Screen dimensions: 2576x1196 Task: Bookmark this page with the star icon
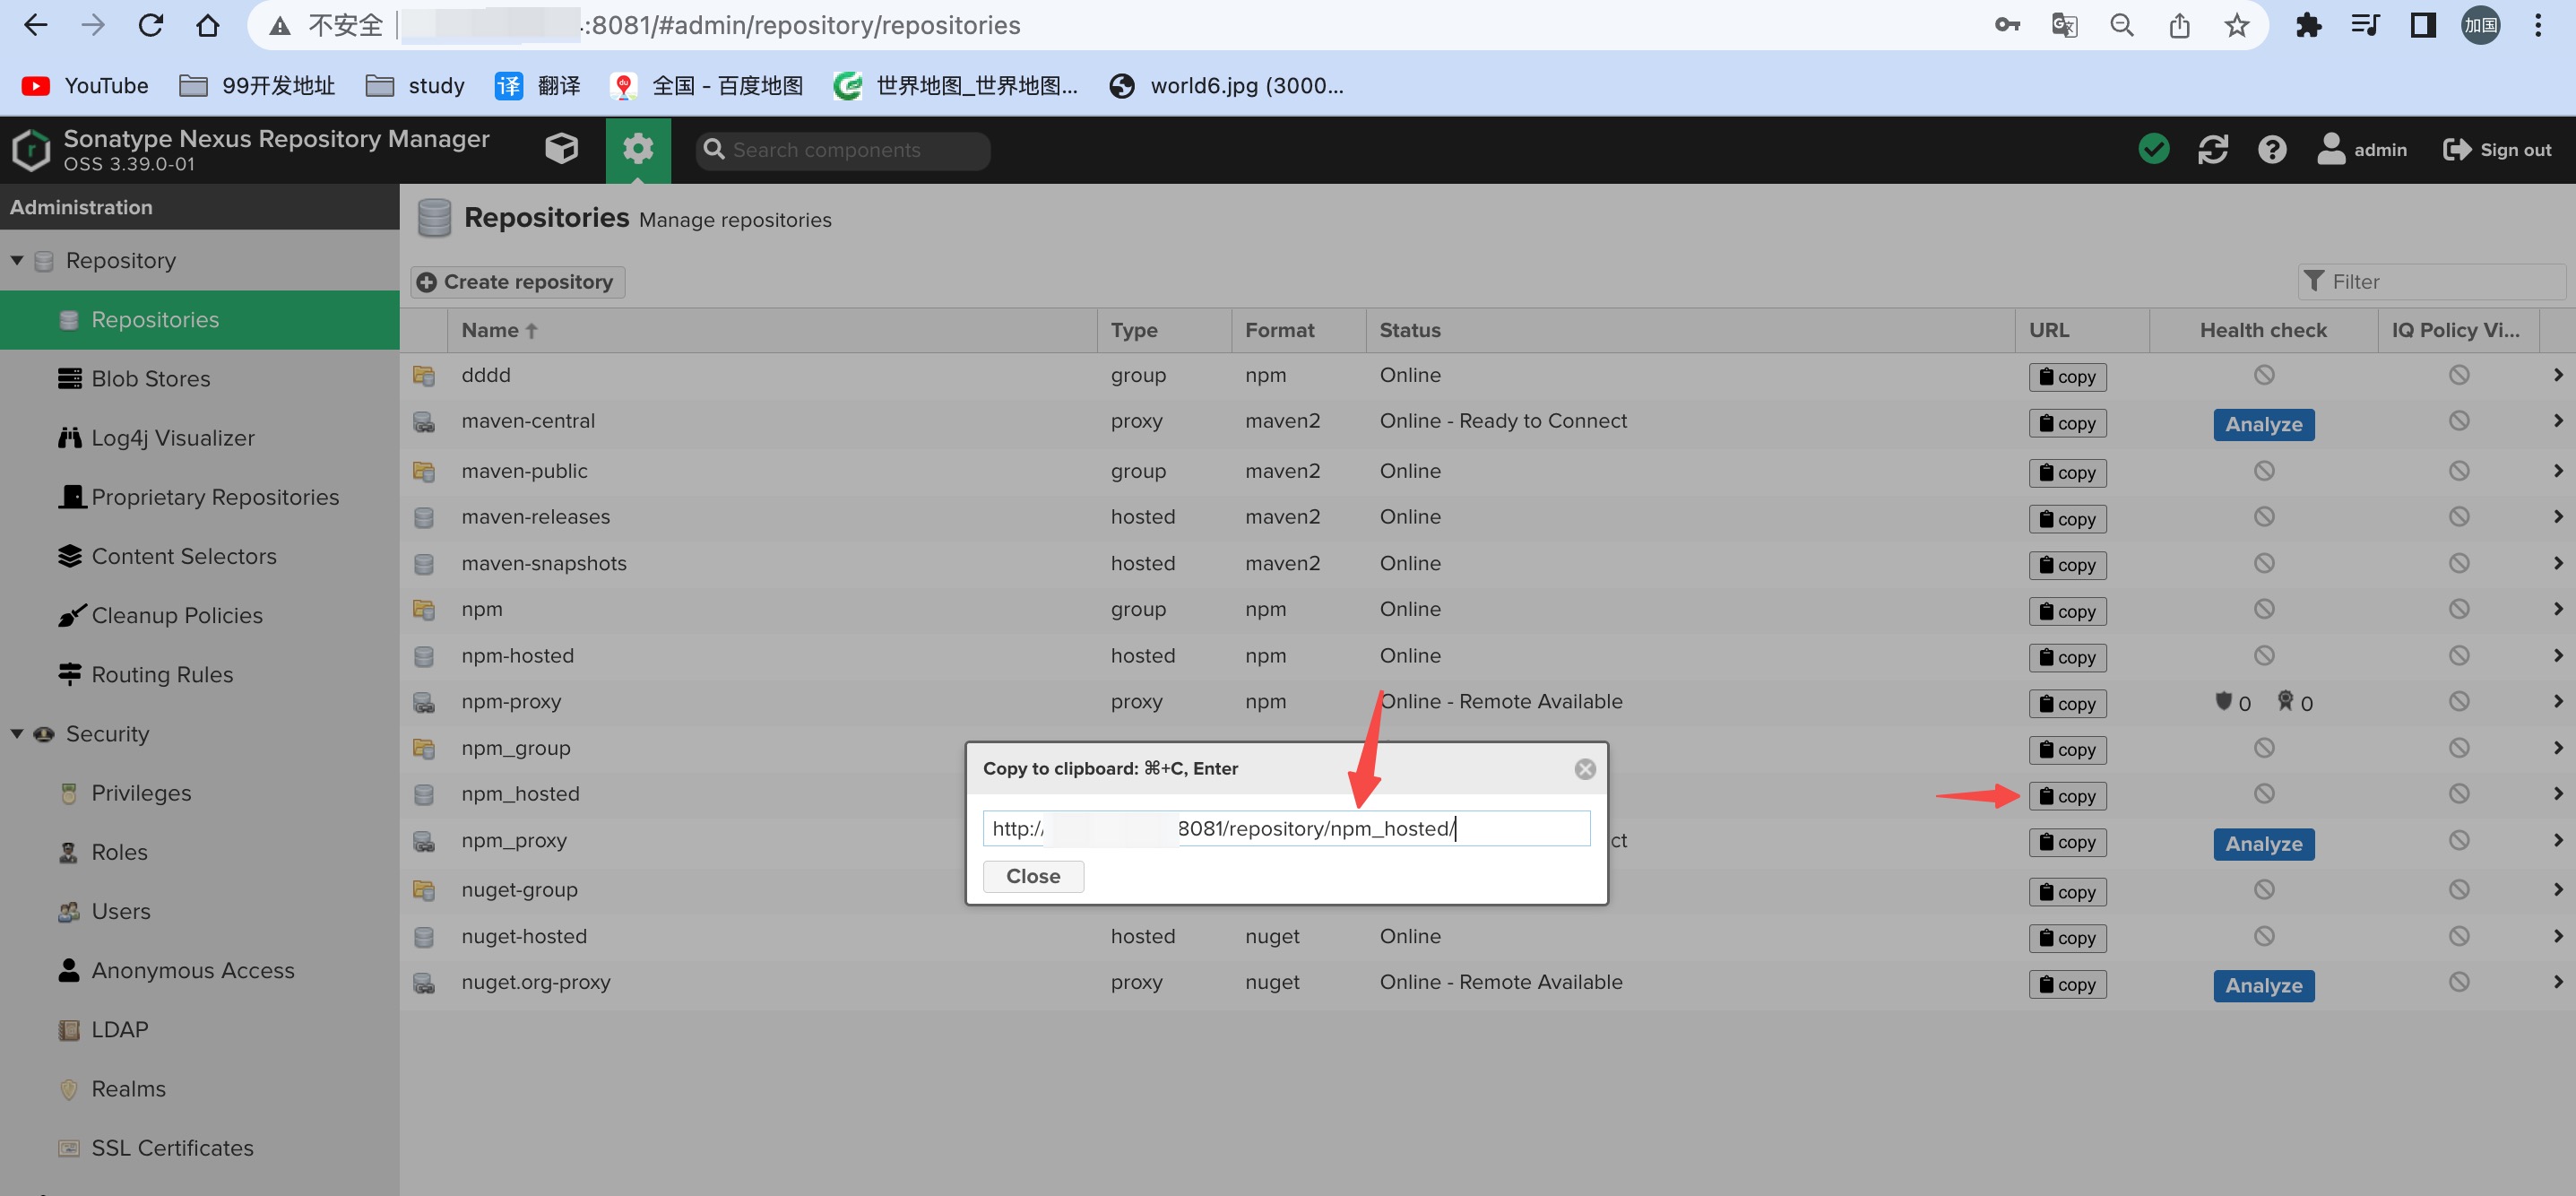pyautogui.click(x=2236, y=25)
